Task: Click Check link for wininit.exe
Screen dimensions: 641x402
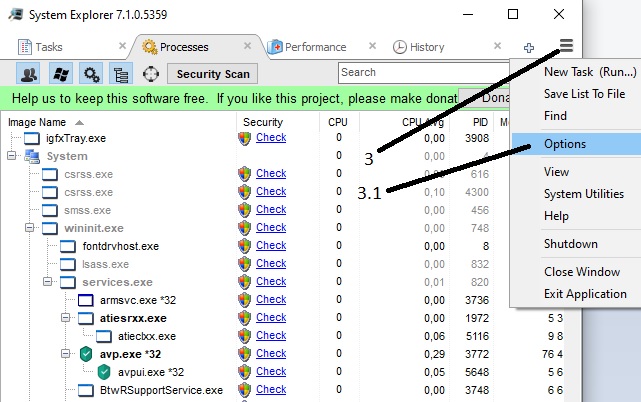Action: (271, 227)
